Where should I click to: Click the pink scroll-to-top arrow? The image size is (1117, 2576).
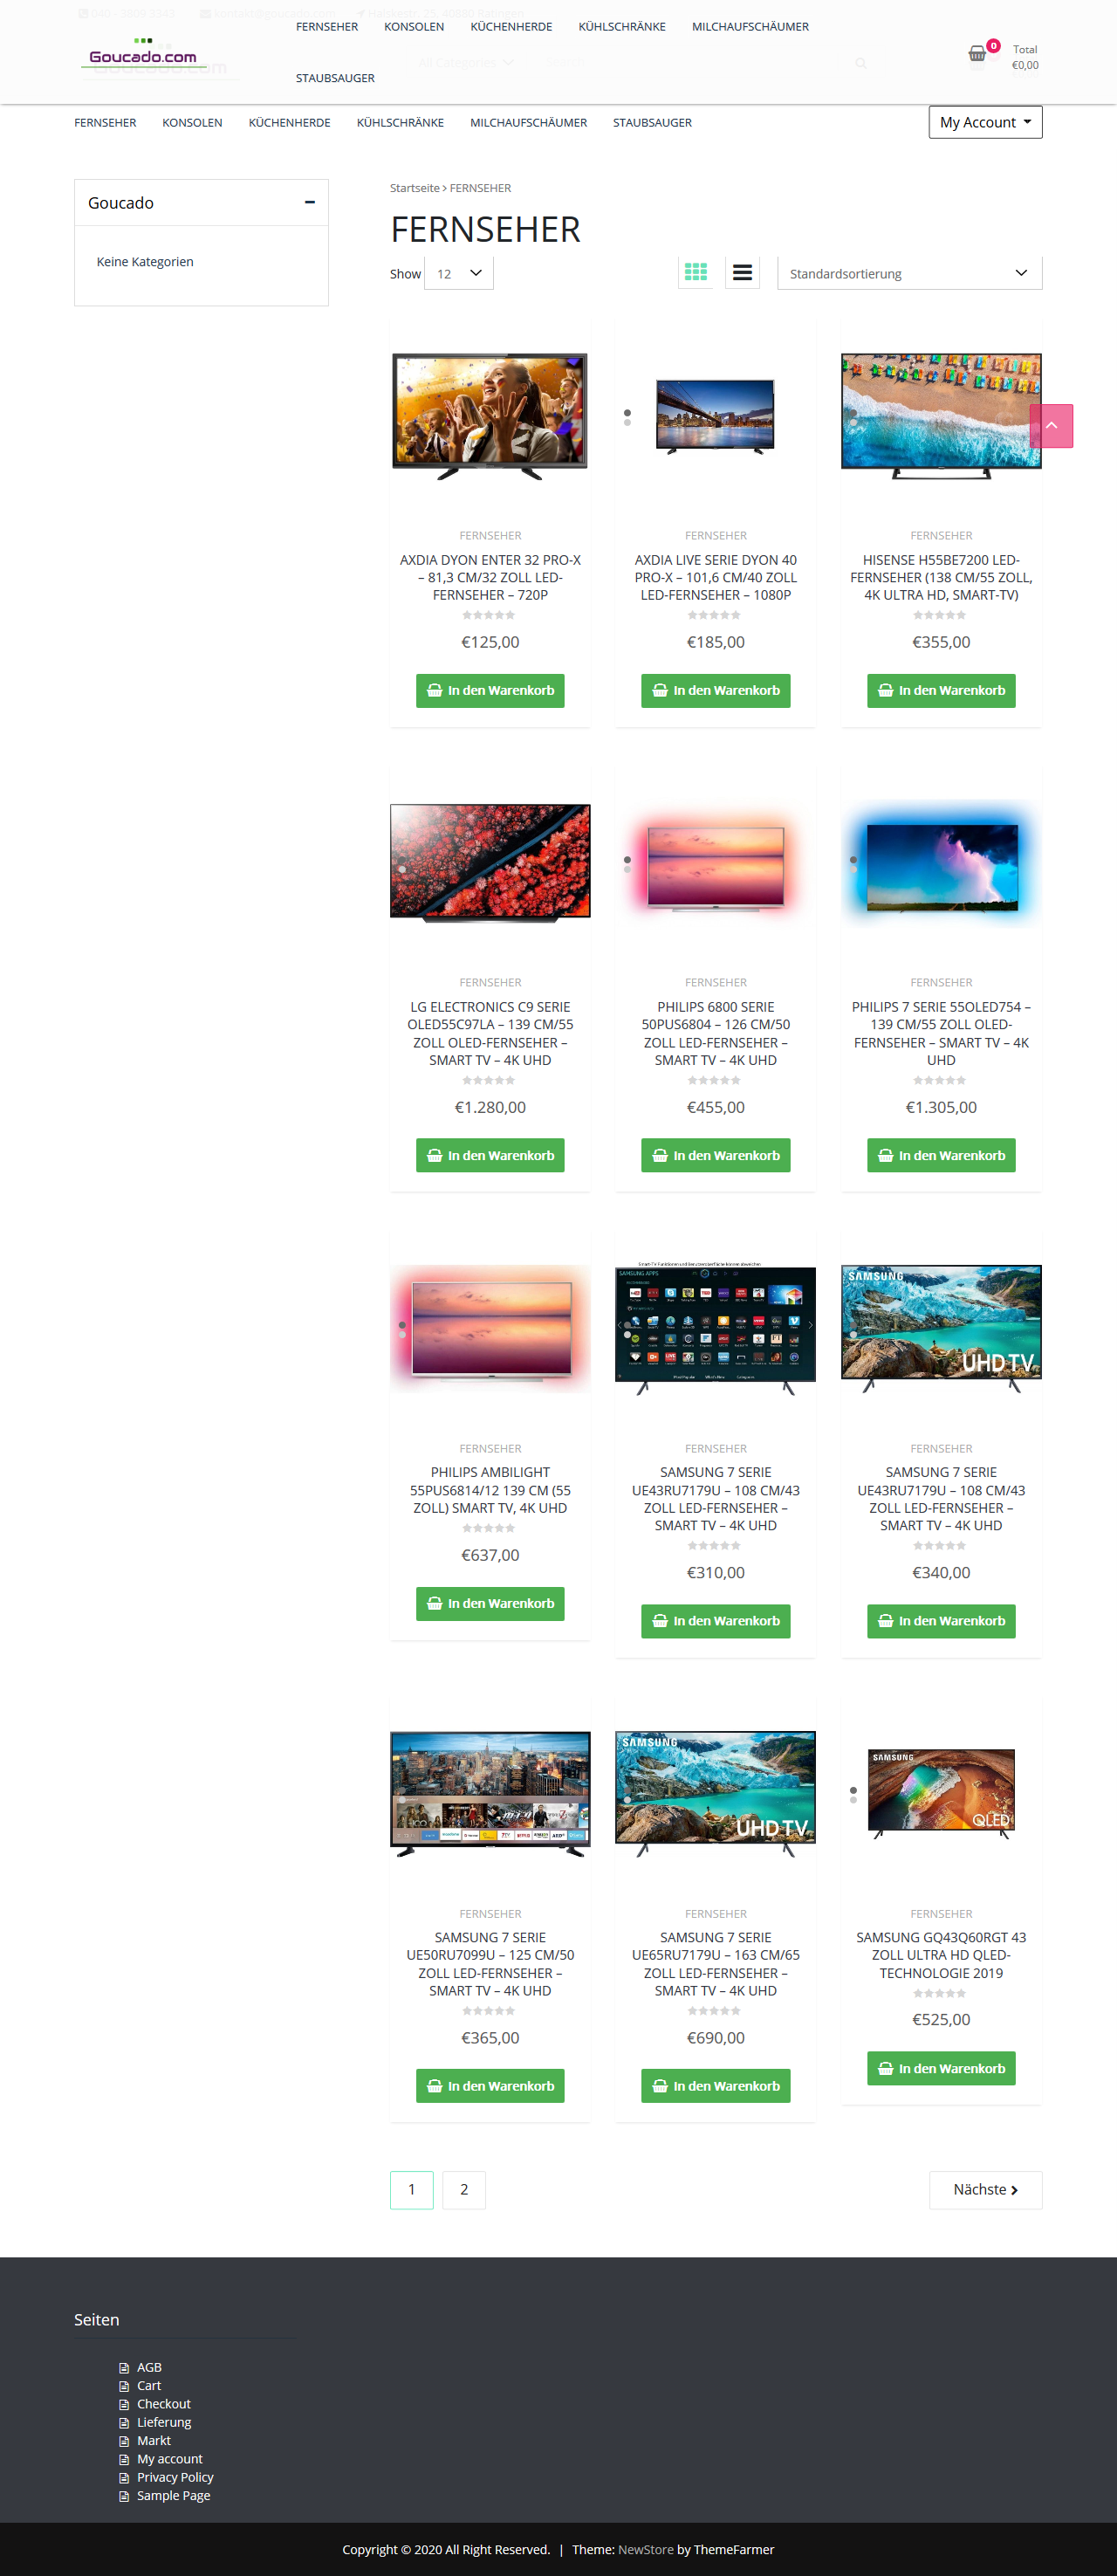point(1051,426)
